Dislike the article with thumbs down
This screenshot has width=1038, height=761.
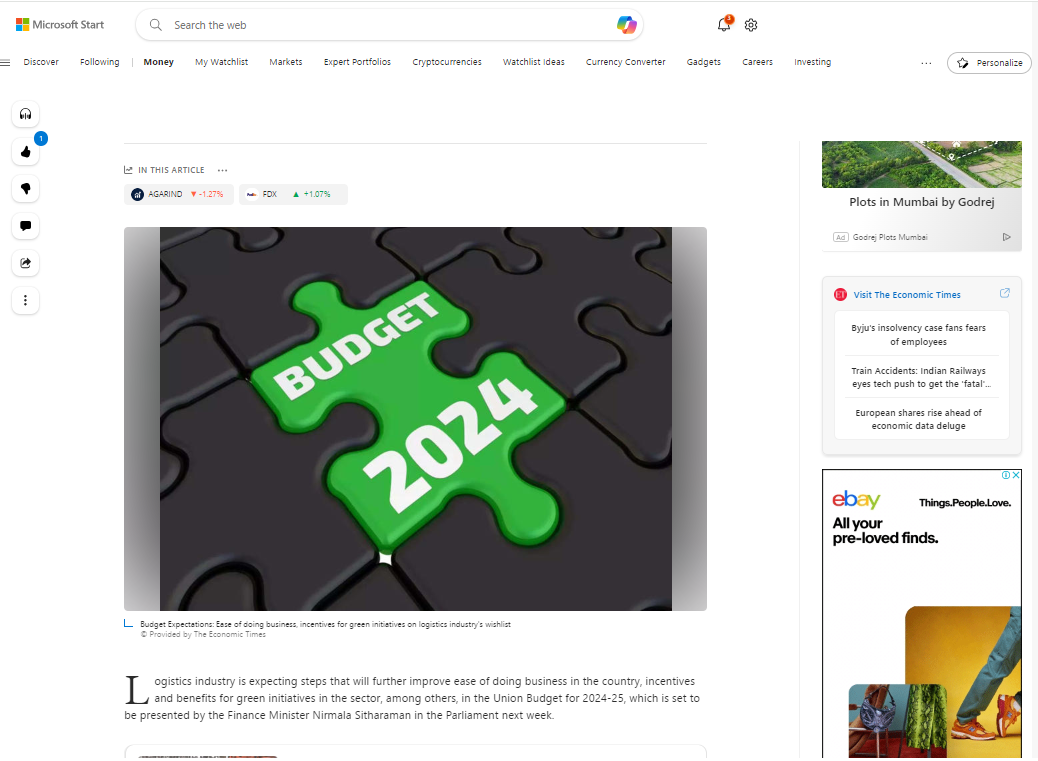click(25, 189)
